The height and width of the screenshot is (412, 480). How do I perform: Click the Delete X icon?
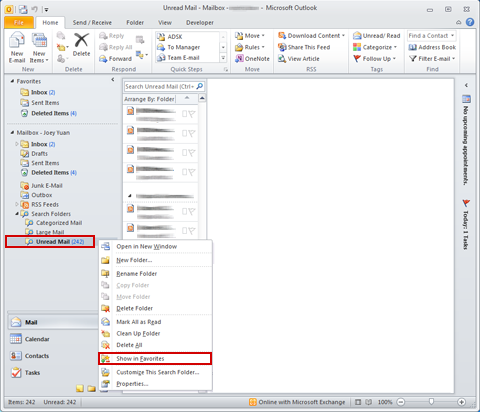coord(81,40)
